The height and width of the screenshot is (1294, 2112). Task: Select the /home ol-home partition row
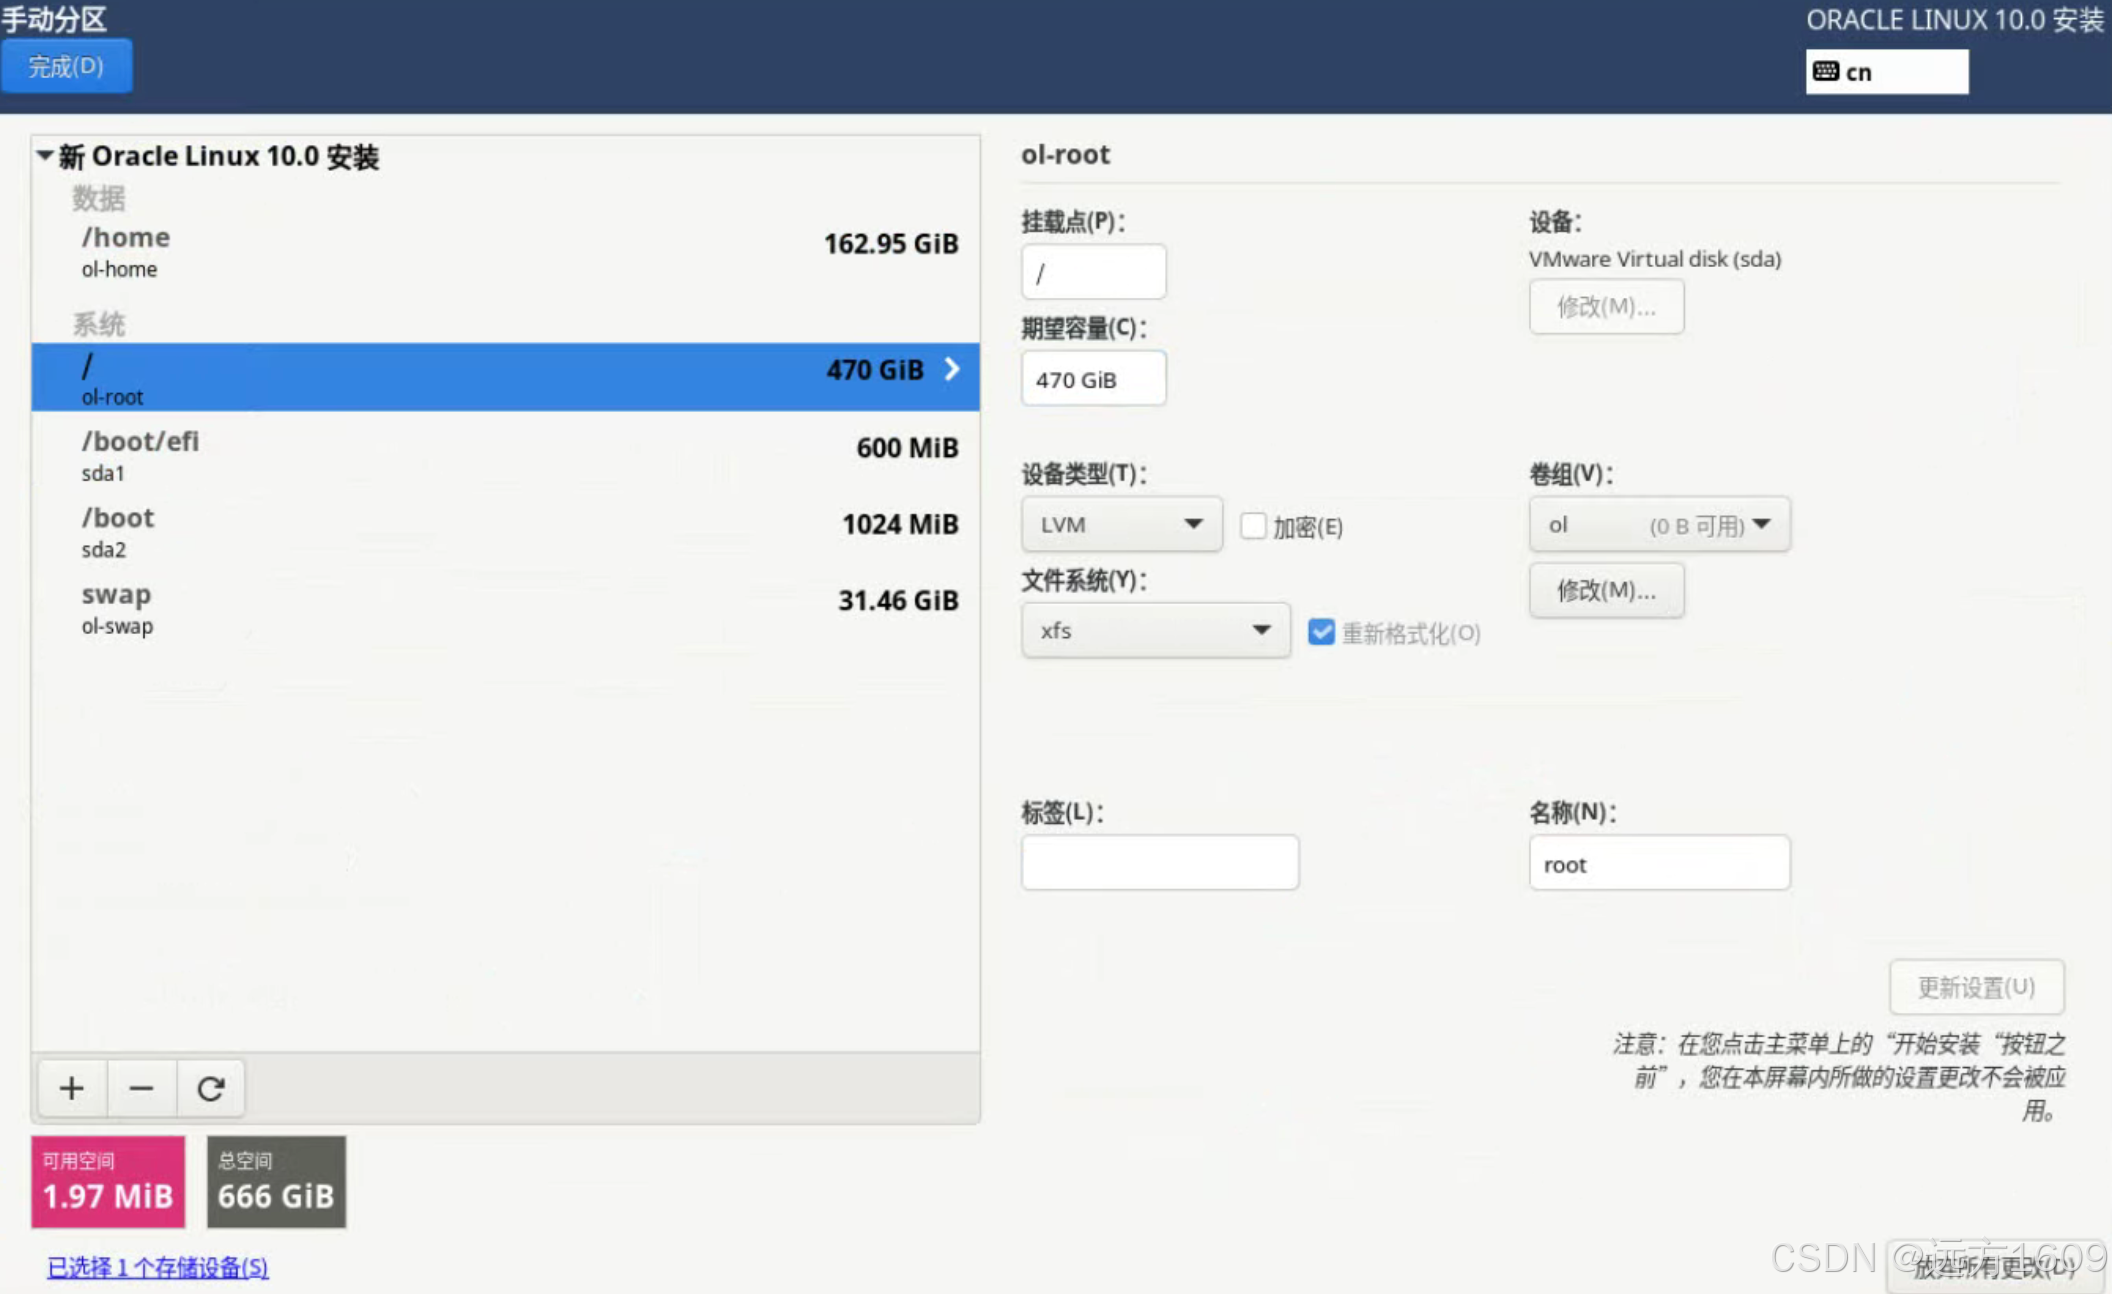click(x=505, y=252)
